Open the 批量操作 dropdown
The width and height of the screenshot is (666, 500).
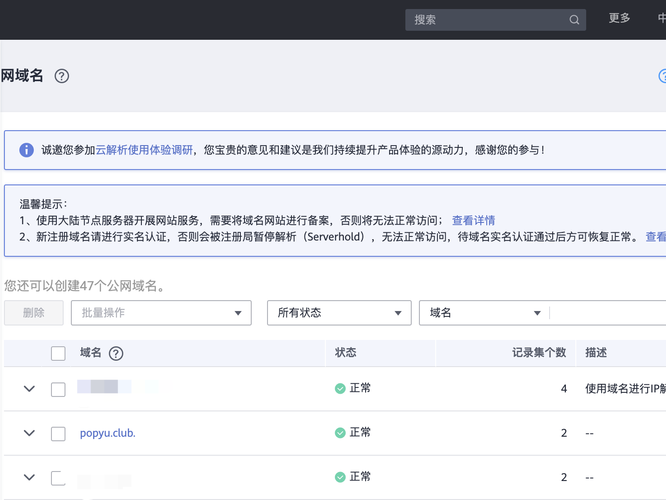point(161,313)
